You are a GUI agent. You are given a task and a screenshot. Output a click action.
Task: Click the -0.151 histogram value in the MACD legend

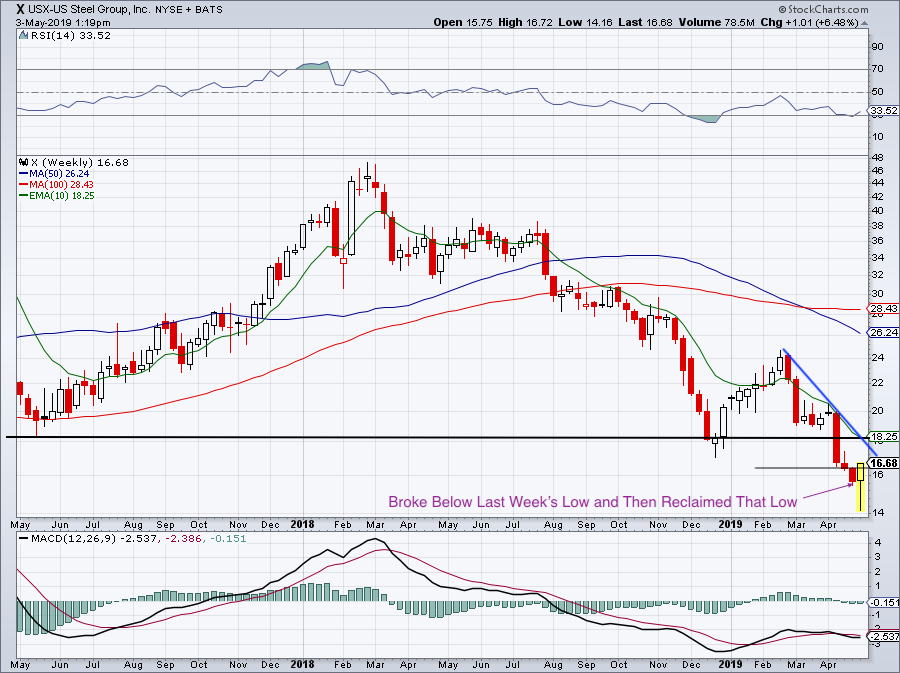click(x=227, y=539)
